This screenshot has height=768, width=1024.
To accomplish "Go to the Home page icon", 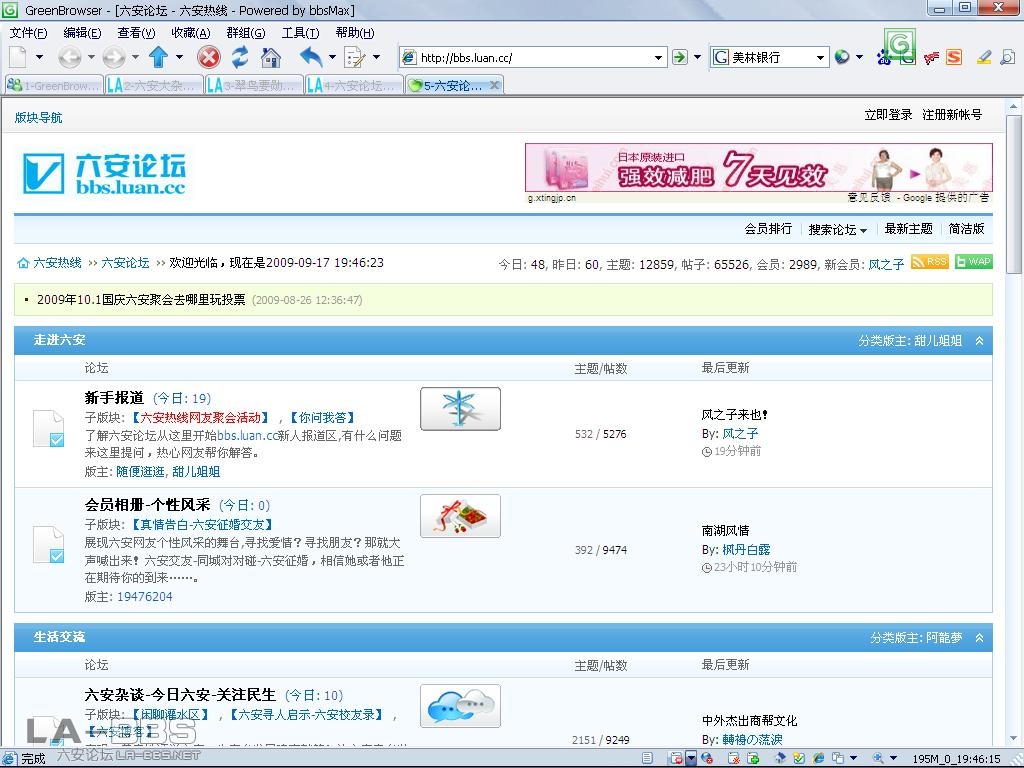I will pyautogui.click(x=271, y=57).
